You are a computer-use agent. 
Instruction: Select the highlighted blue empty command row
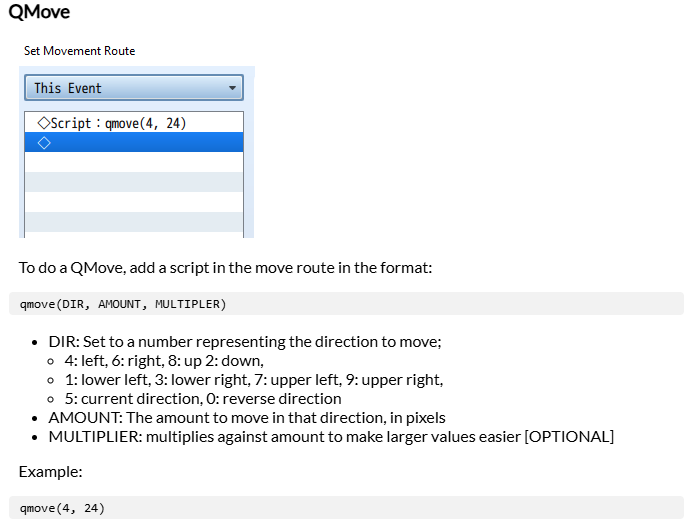tap(133, 142)
